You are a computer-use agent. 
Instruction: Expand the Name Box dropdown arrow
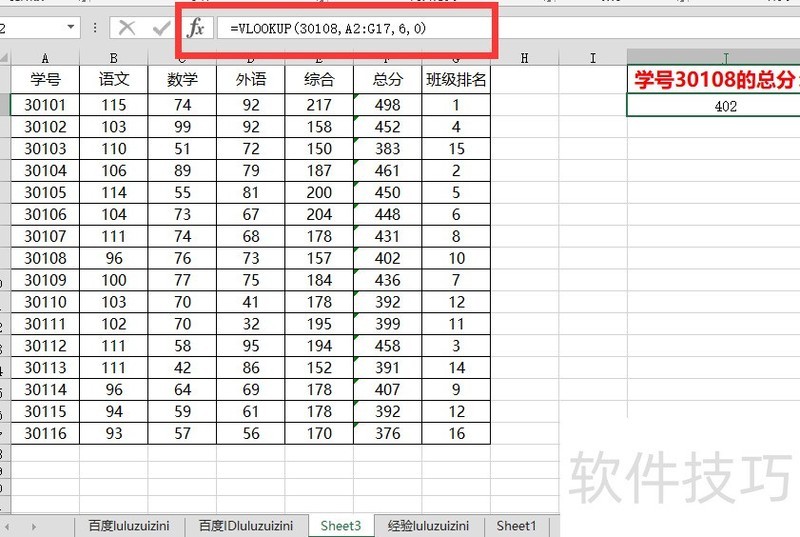tap(71, 28)
